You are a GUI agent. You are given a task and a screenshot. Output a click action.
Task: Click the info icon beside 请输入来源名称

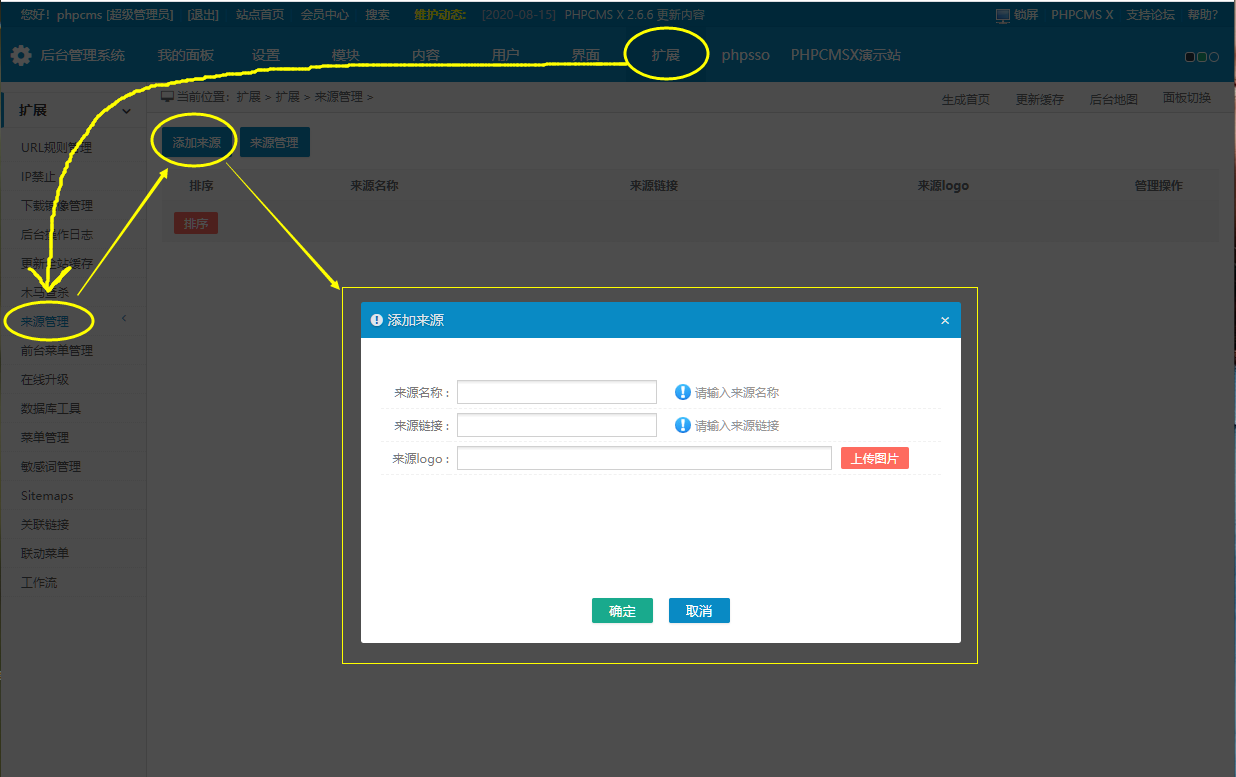683,392
